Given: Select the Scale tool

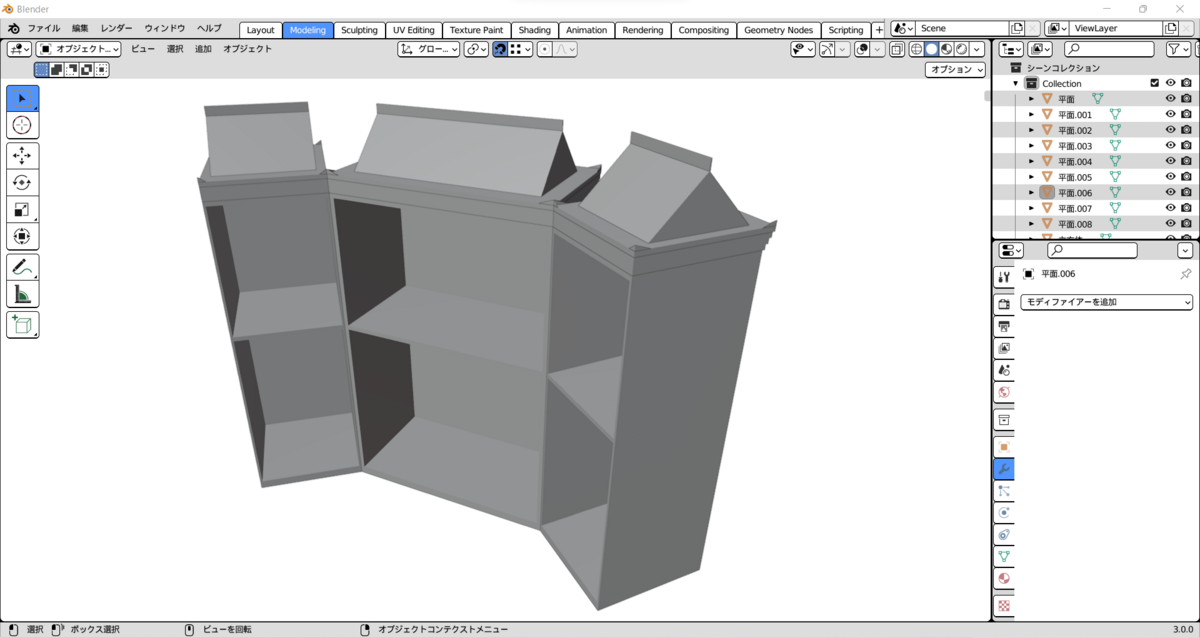Looking at the screenshot, I should point(22,210).
